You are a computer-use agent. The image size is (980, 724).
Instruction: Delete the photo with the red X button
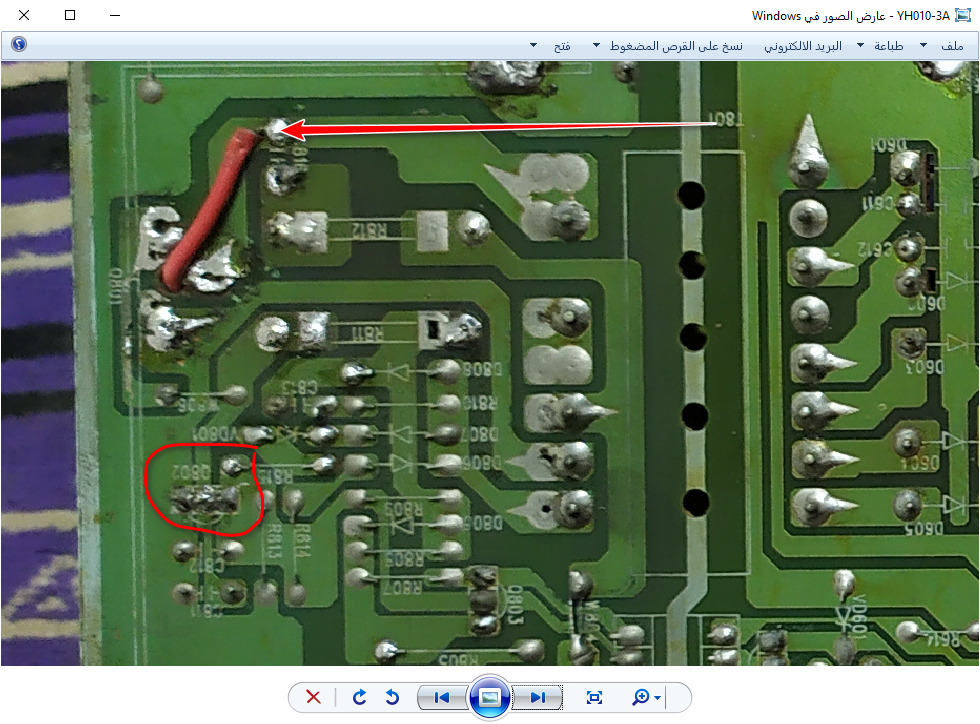pyautogui.click(x=313, y=697)
